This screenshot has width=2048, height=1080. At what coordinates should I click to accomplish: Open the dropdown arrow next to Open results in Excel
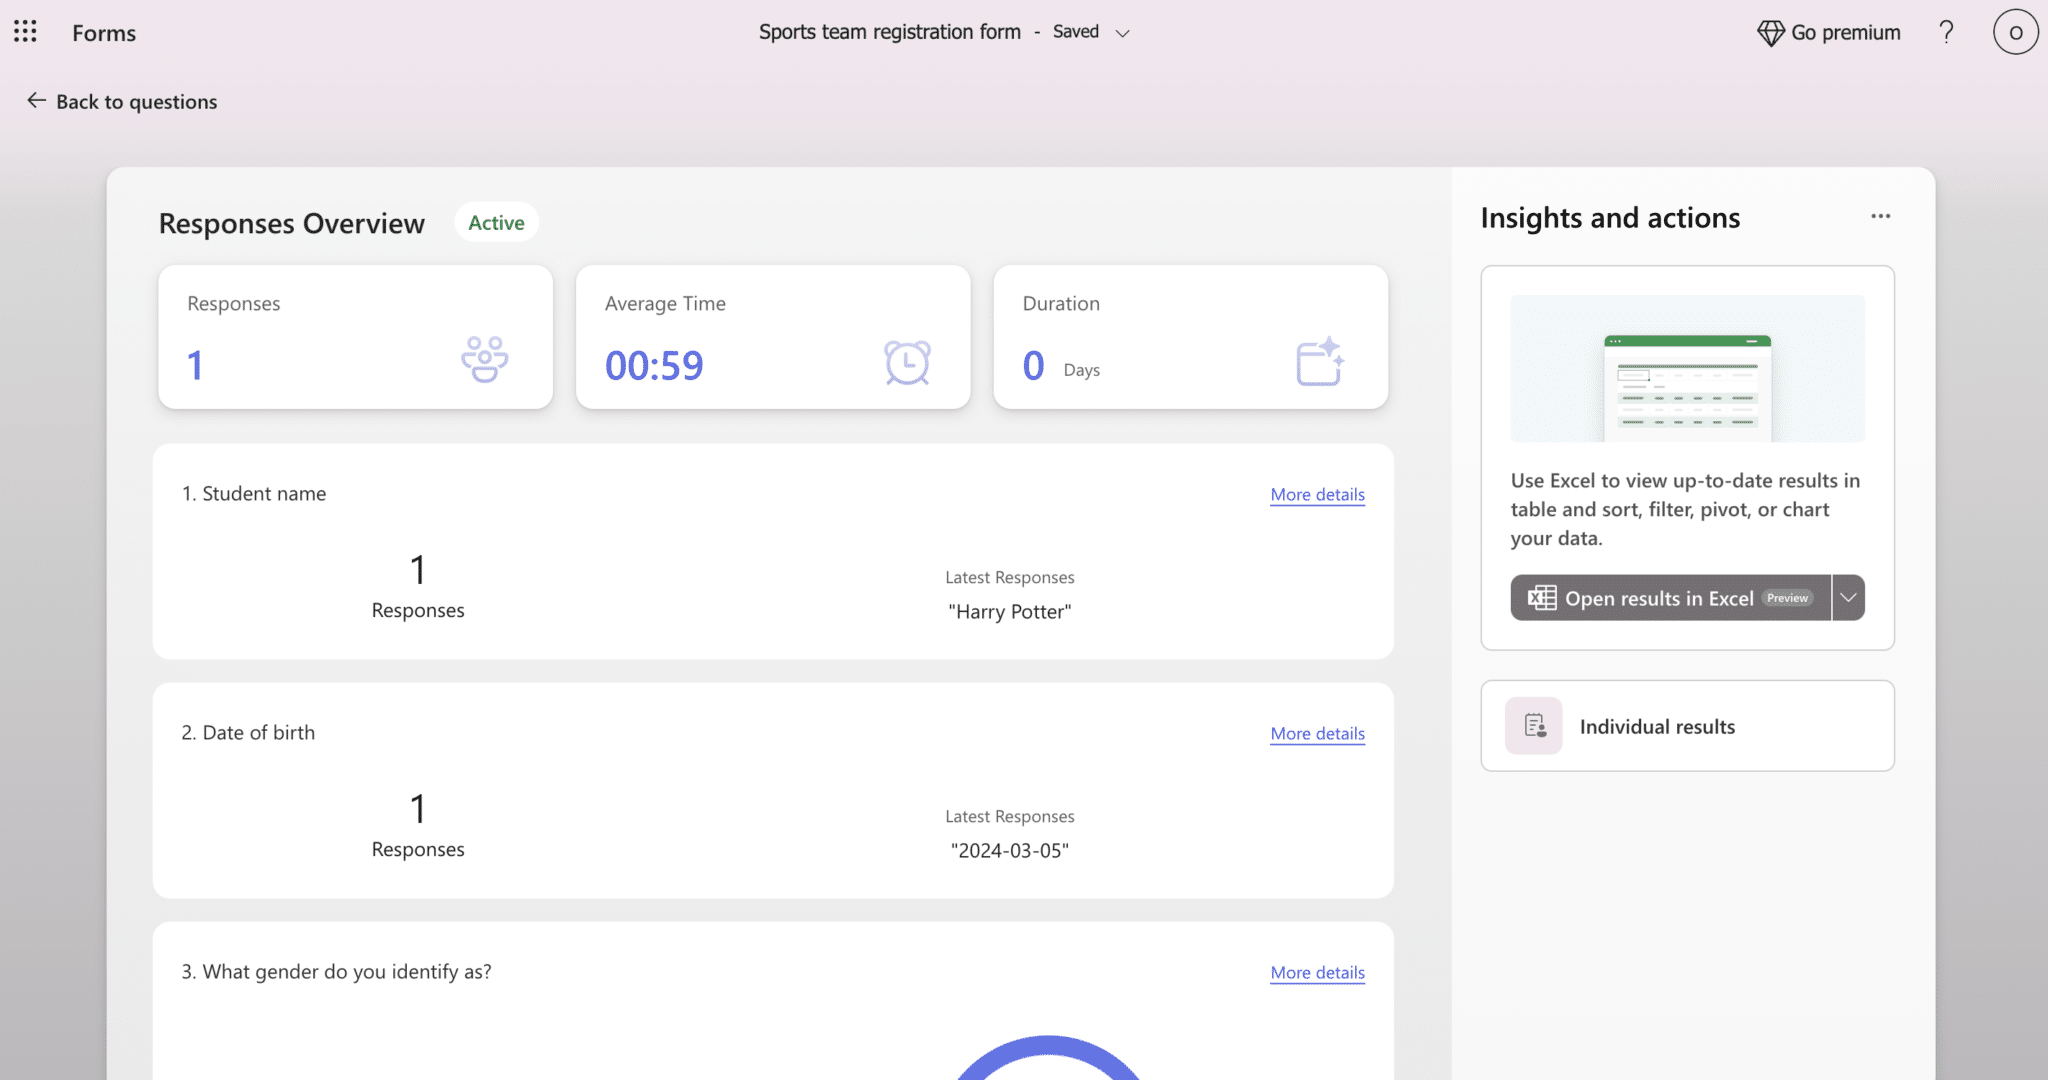coord(1849,597)
